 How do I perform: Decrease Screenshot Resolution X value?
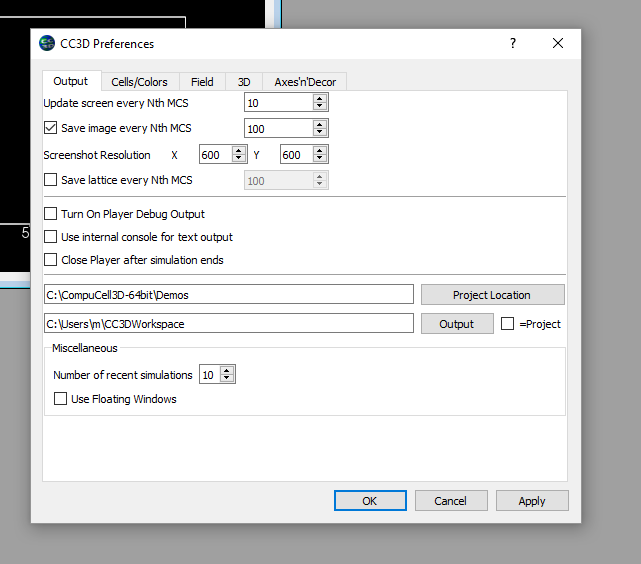(x=239, y=158)
